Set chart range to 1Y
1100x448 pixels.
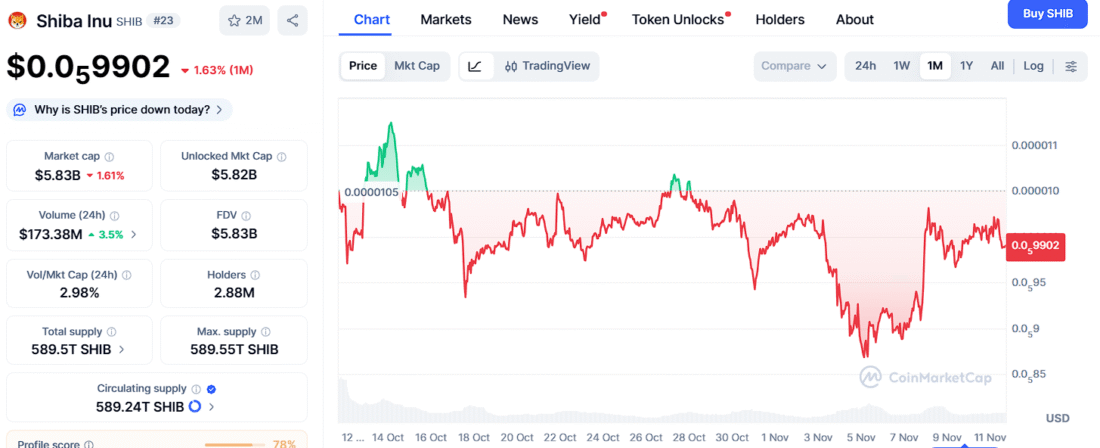(966, 66)
